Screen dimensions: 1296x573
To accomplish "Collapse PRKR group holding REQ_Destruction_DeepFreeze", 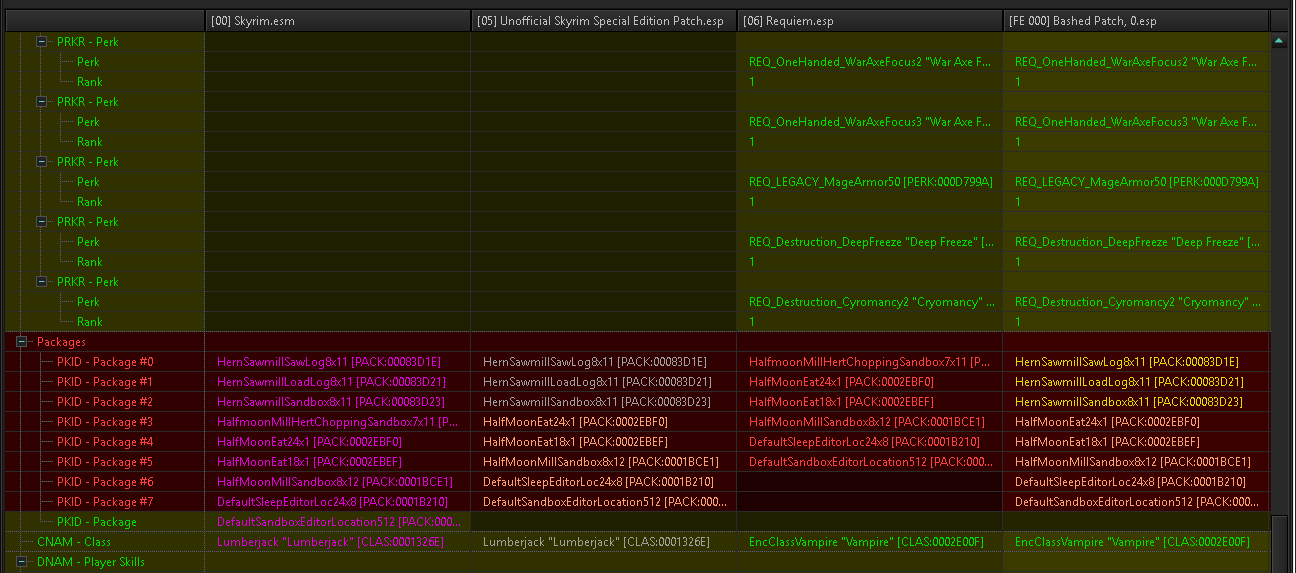I will click(x=42, y=222).
